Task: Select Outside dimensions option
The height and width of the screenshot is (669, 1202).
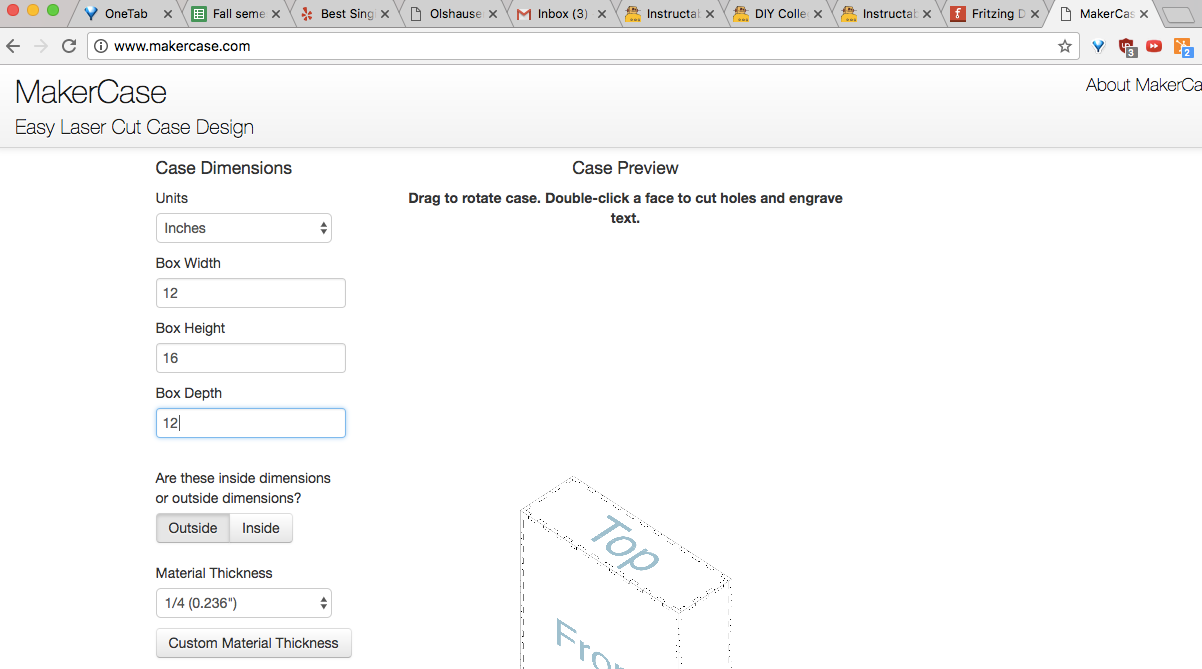Action: [193, 528]
